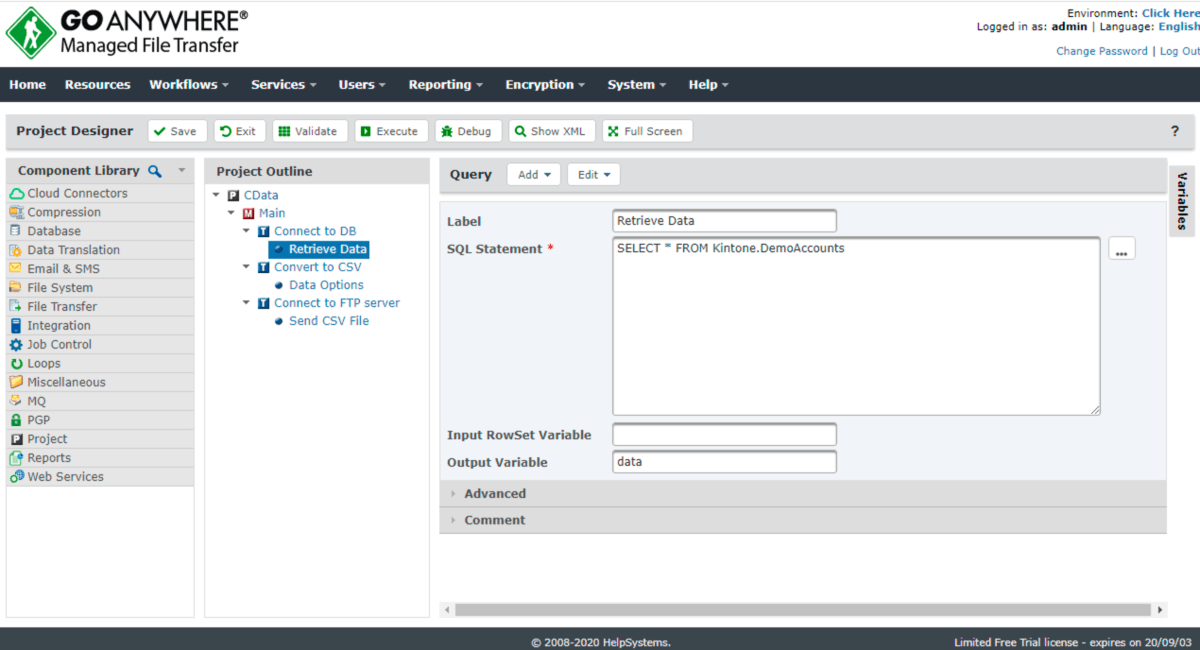The height and width of the screenshot is (650, 1200).
Task: Go to Home in navigation bar
Action: coord(28,85)
